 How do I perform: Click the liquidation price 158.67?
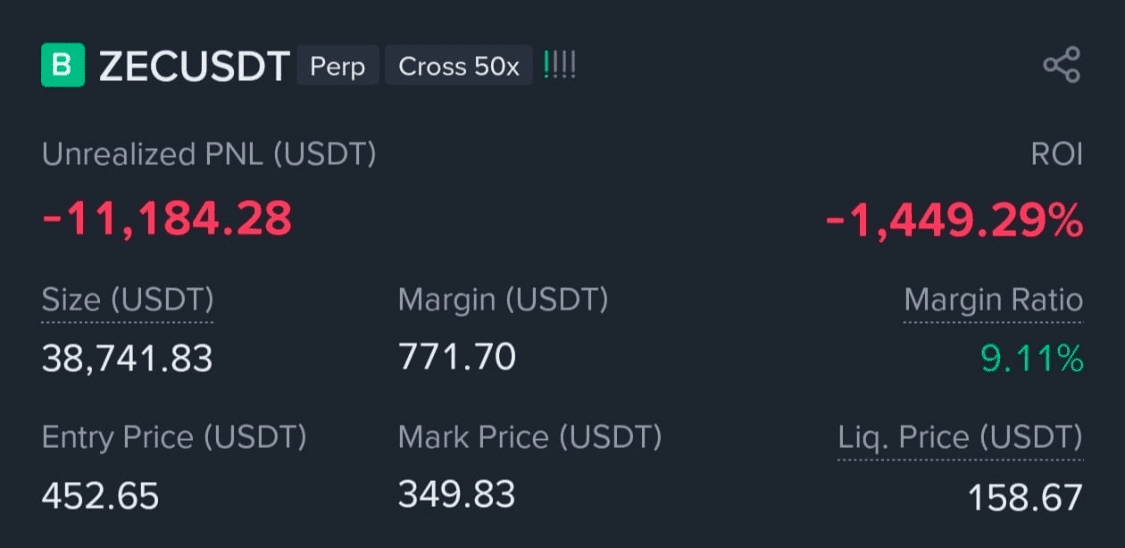pyautogui.click(x=1025, y=497)
